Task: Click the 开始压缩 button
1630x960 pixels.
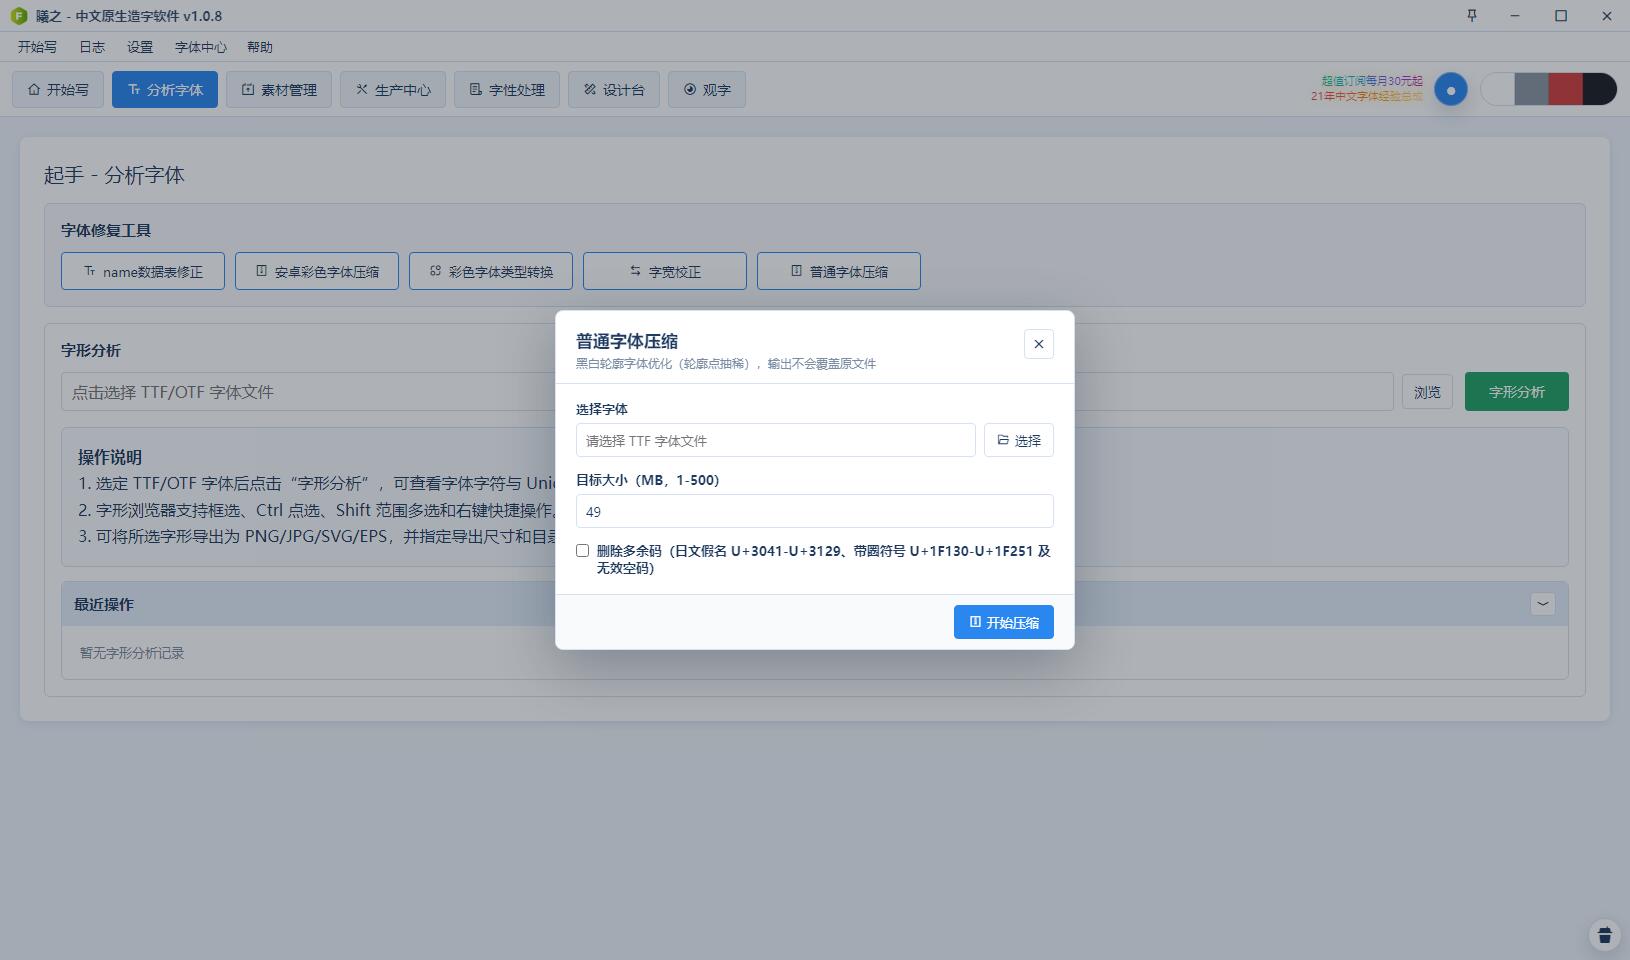Action: point(1003,622)
